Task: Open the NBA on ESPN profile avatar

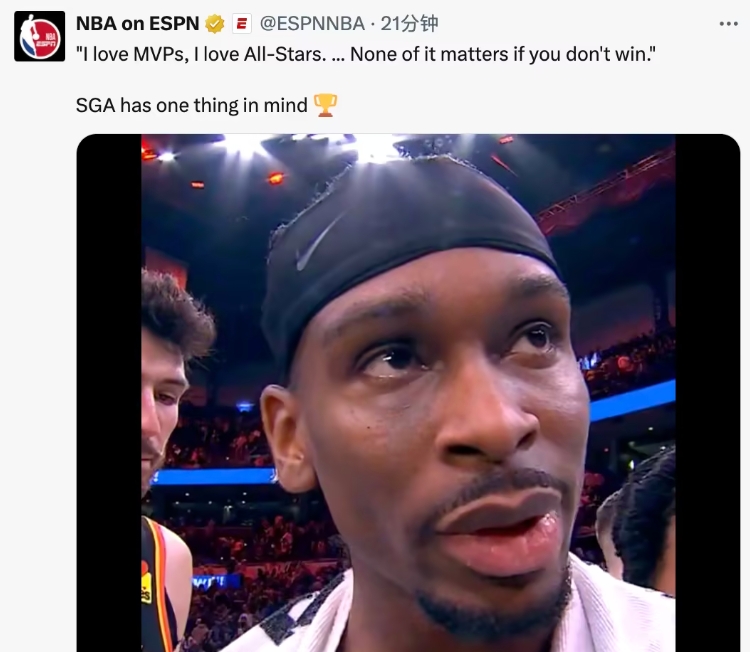Action: pos(39,36)
